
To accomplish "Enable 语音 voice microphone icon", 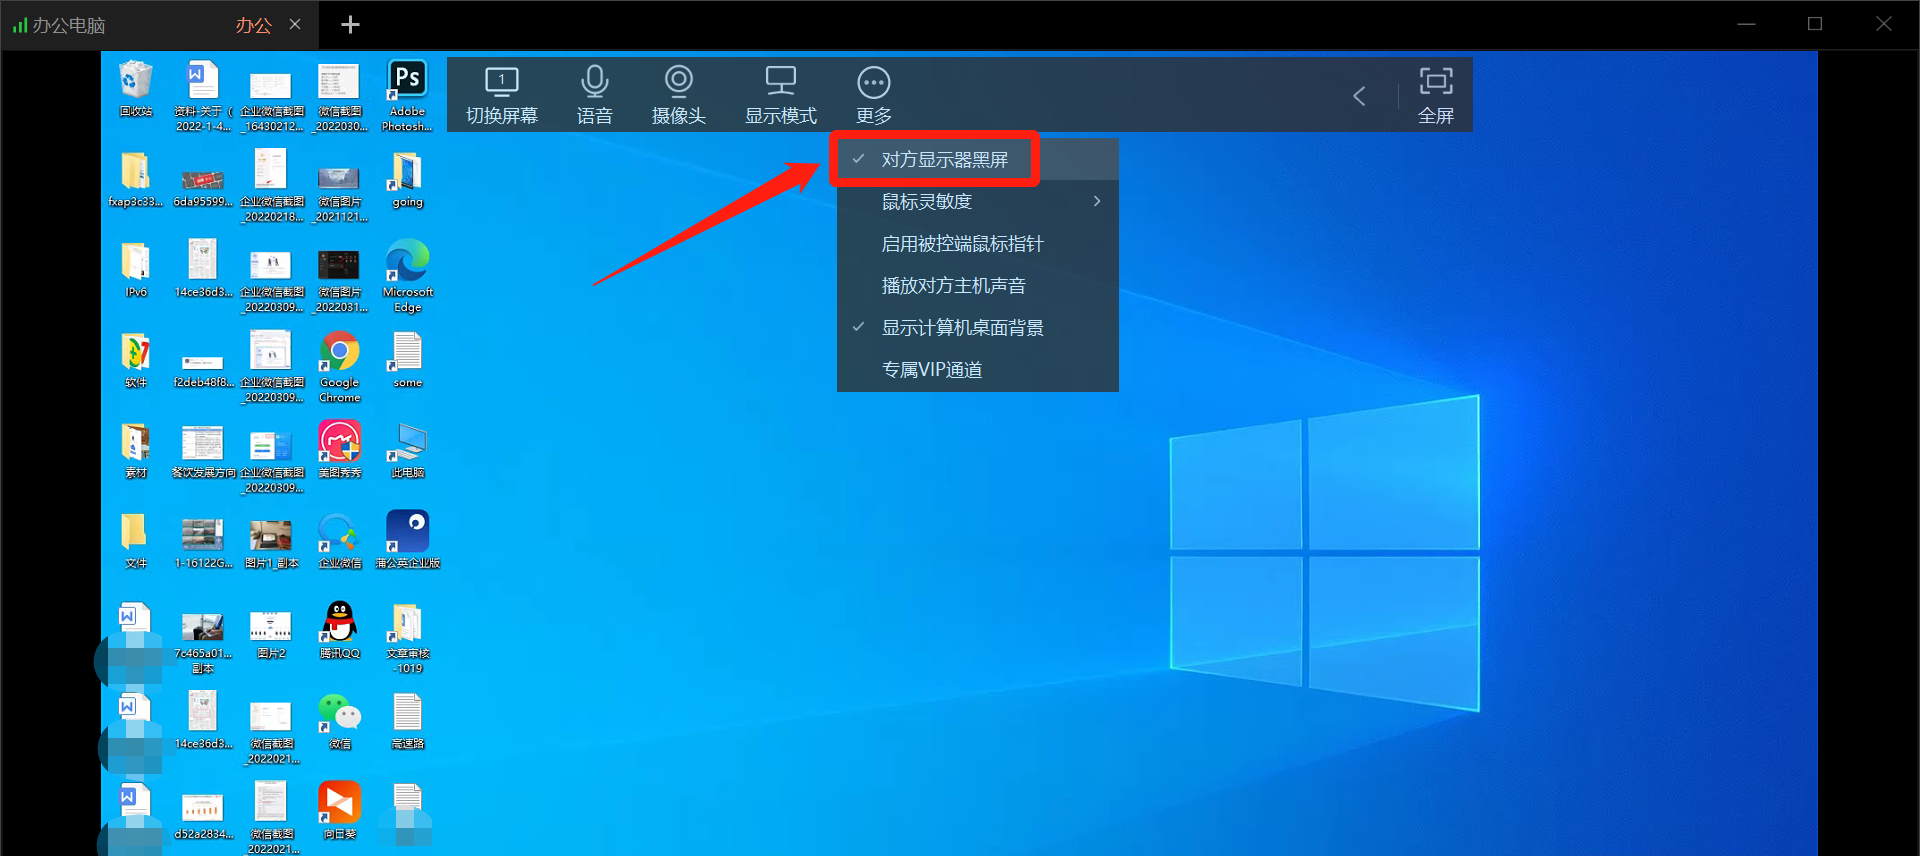I will 594,94.
